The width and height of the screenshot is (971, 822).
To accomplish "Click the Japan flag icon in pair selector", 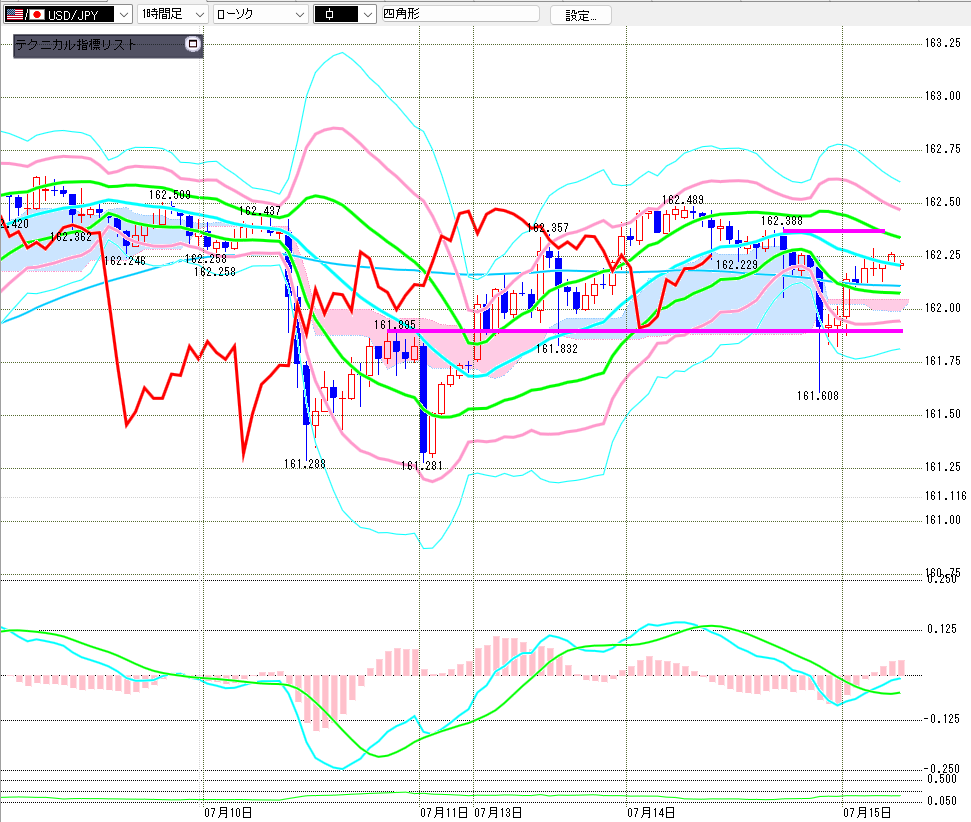I will tap(37, 14).
